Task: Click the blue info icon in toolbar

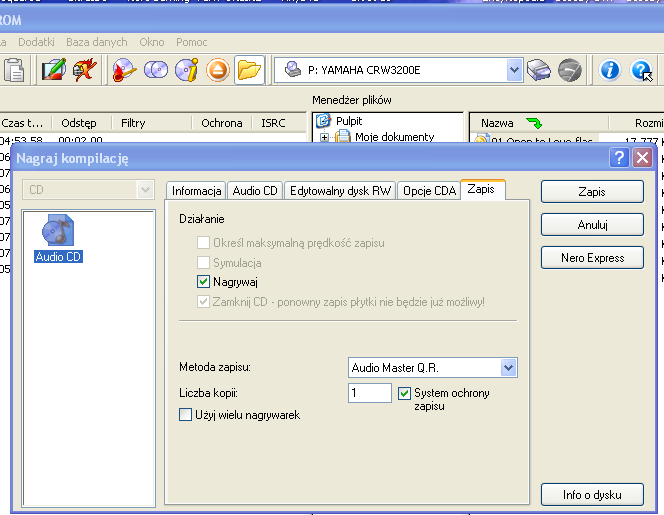Action: coord(610,70)
